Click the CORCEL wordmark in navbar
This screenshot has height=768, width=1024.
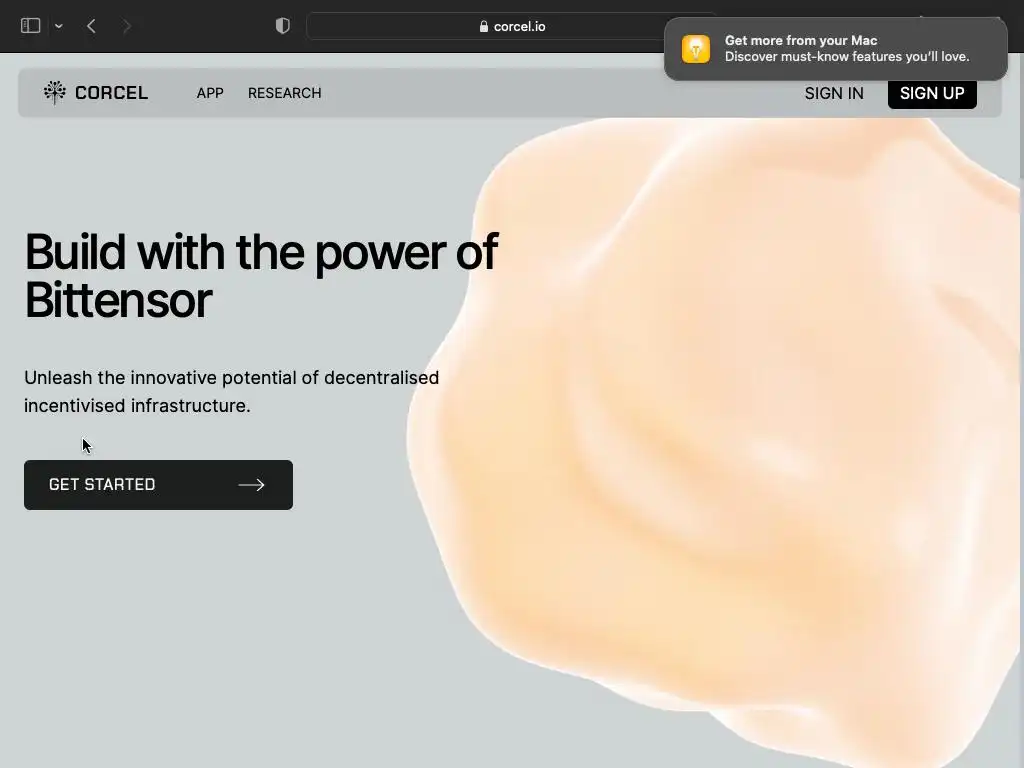[111, 93]
